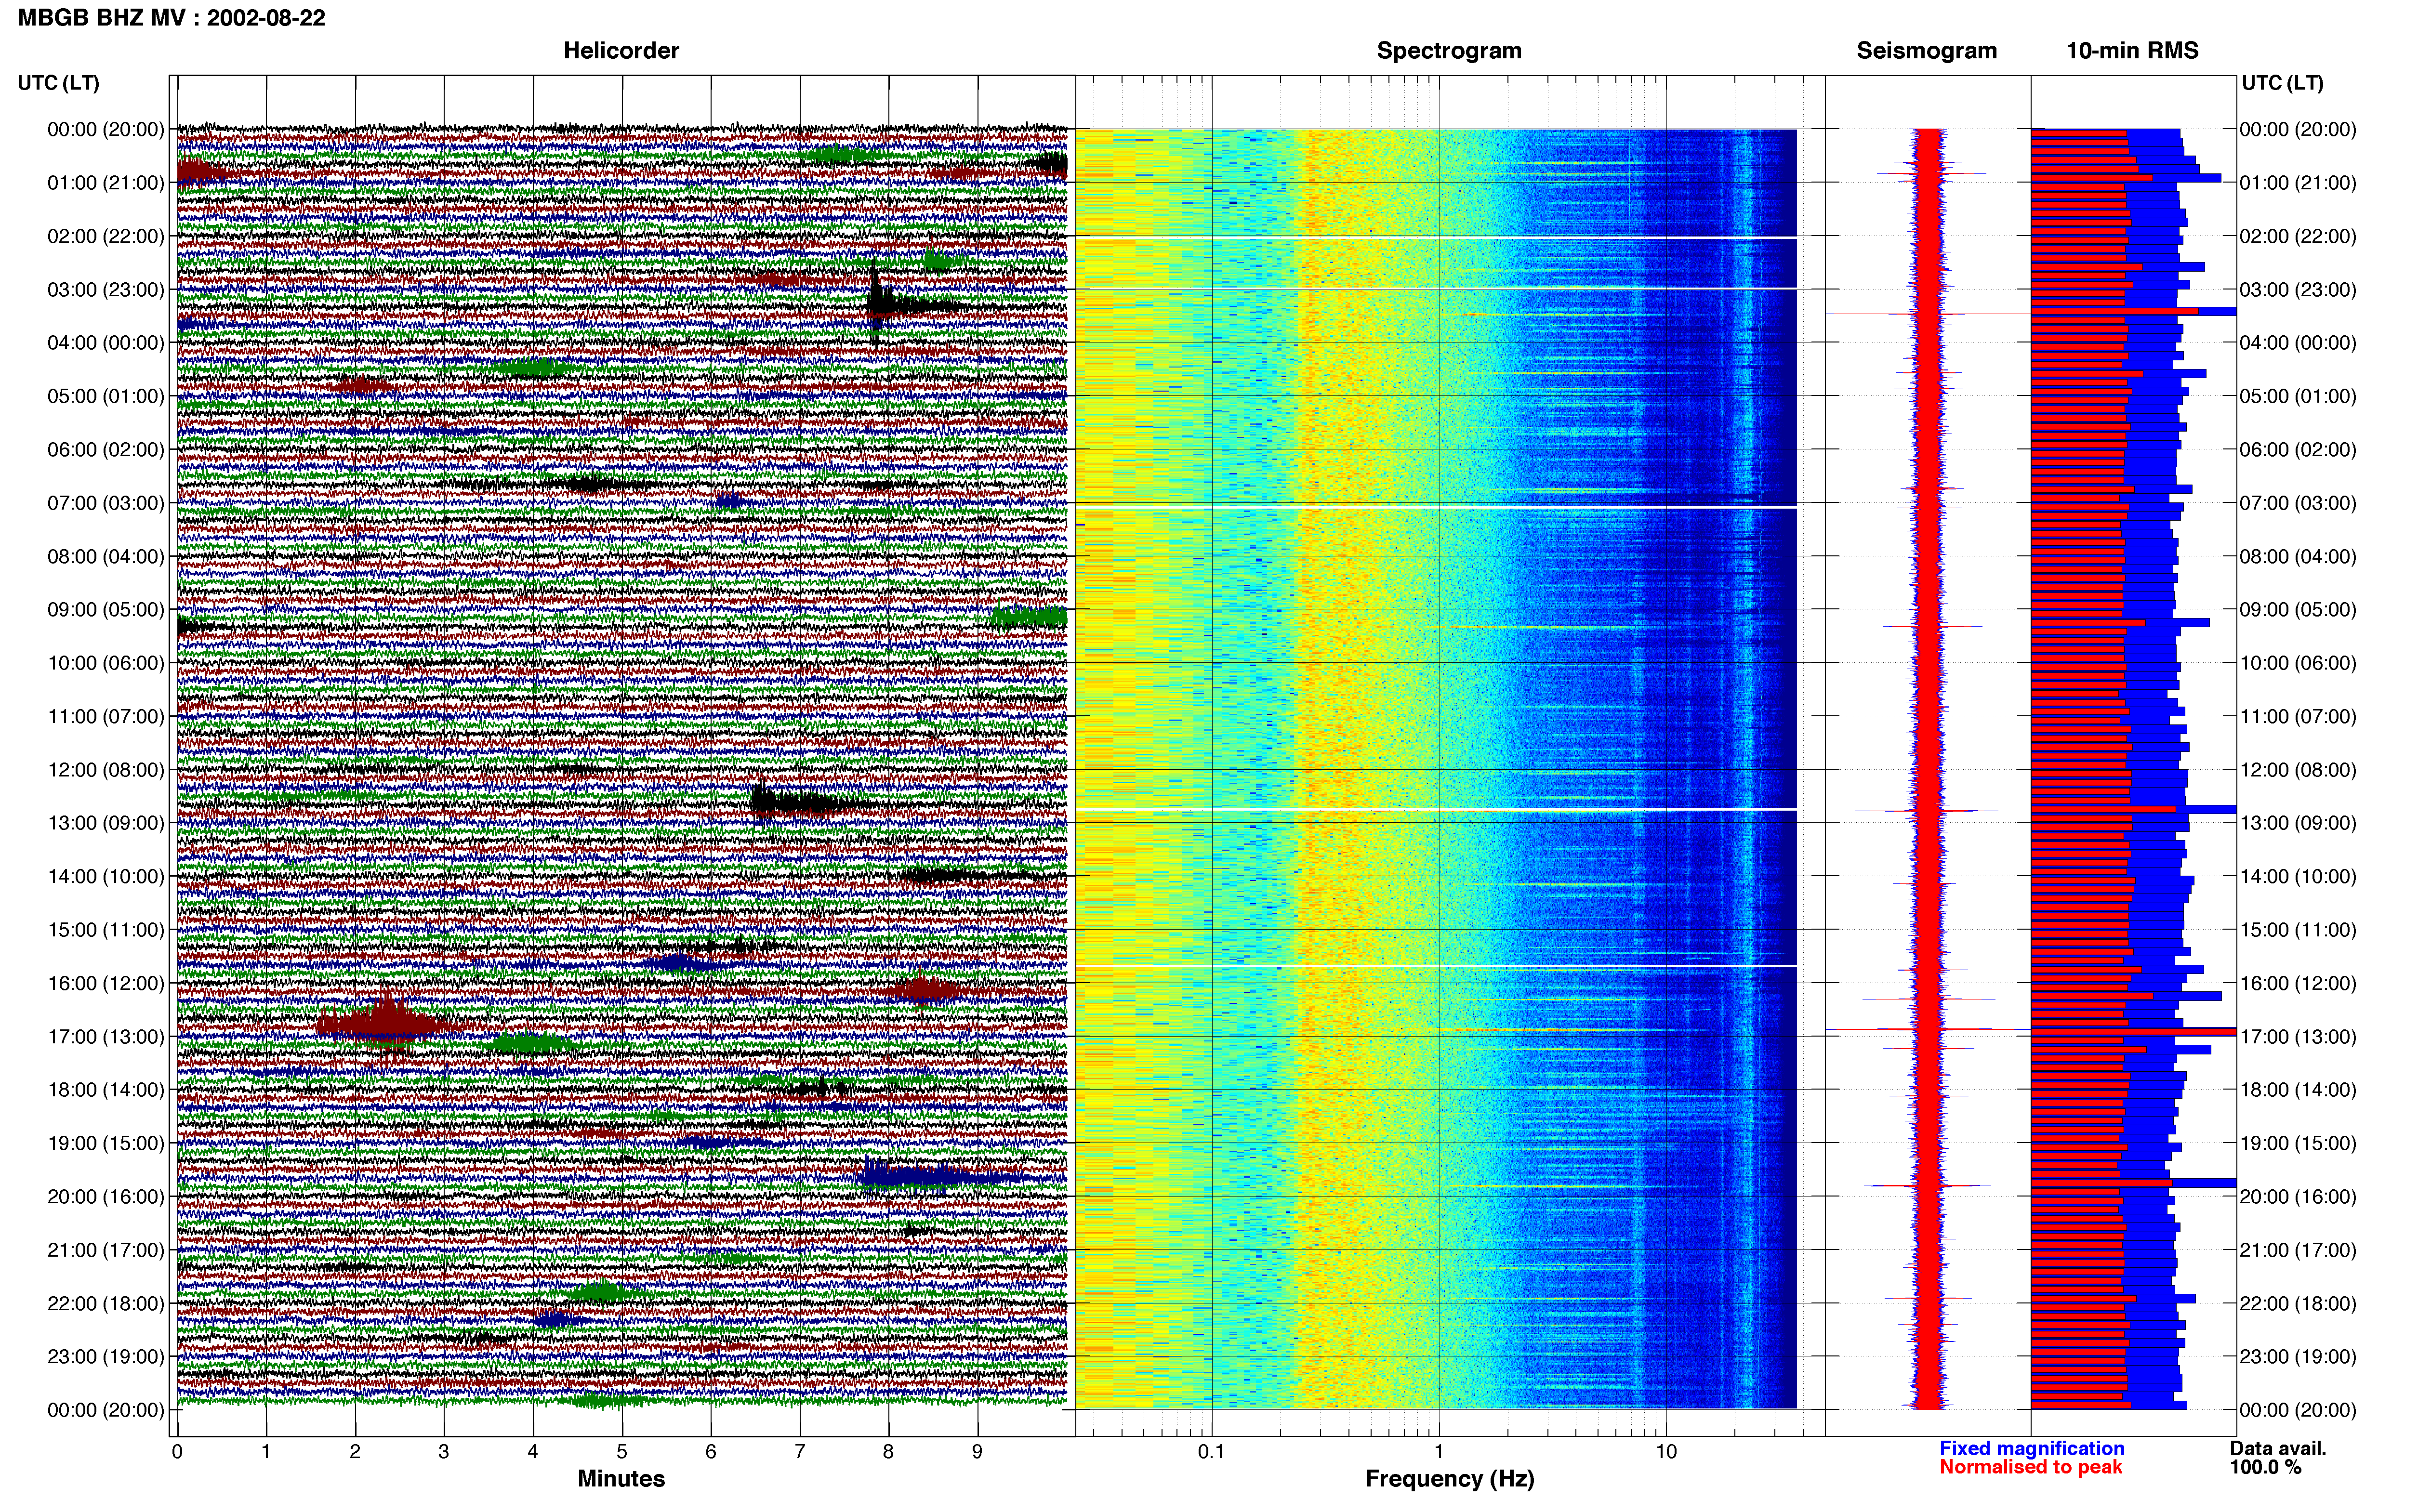Image resolution: width=2418 pixels, height=1512 pixels.
Task: Click the Normalised to peak legend text
Action: pyautogui.click(x=2031, y=1467)
